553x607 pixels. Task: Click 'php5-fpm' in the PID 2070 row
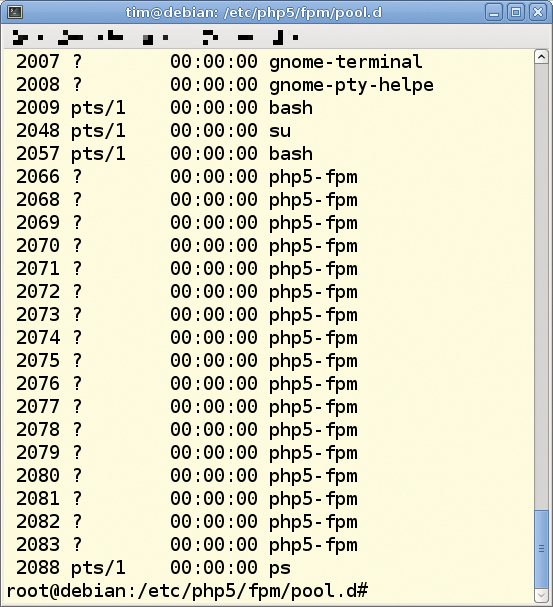click(x=313, y=247)
